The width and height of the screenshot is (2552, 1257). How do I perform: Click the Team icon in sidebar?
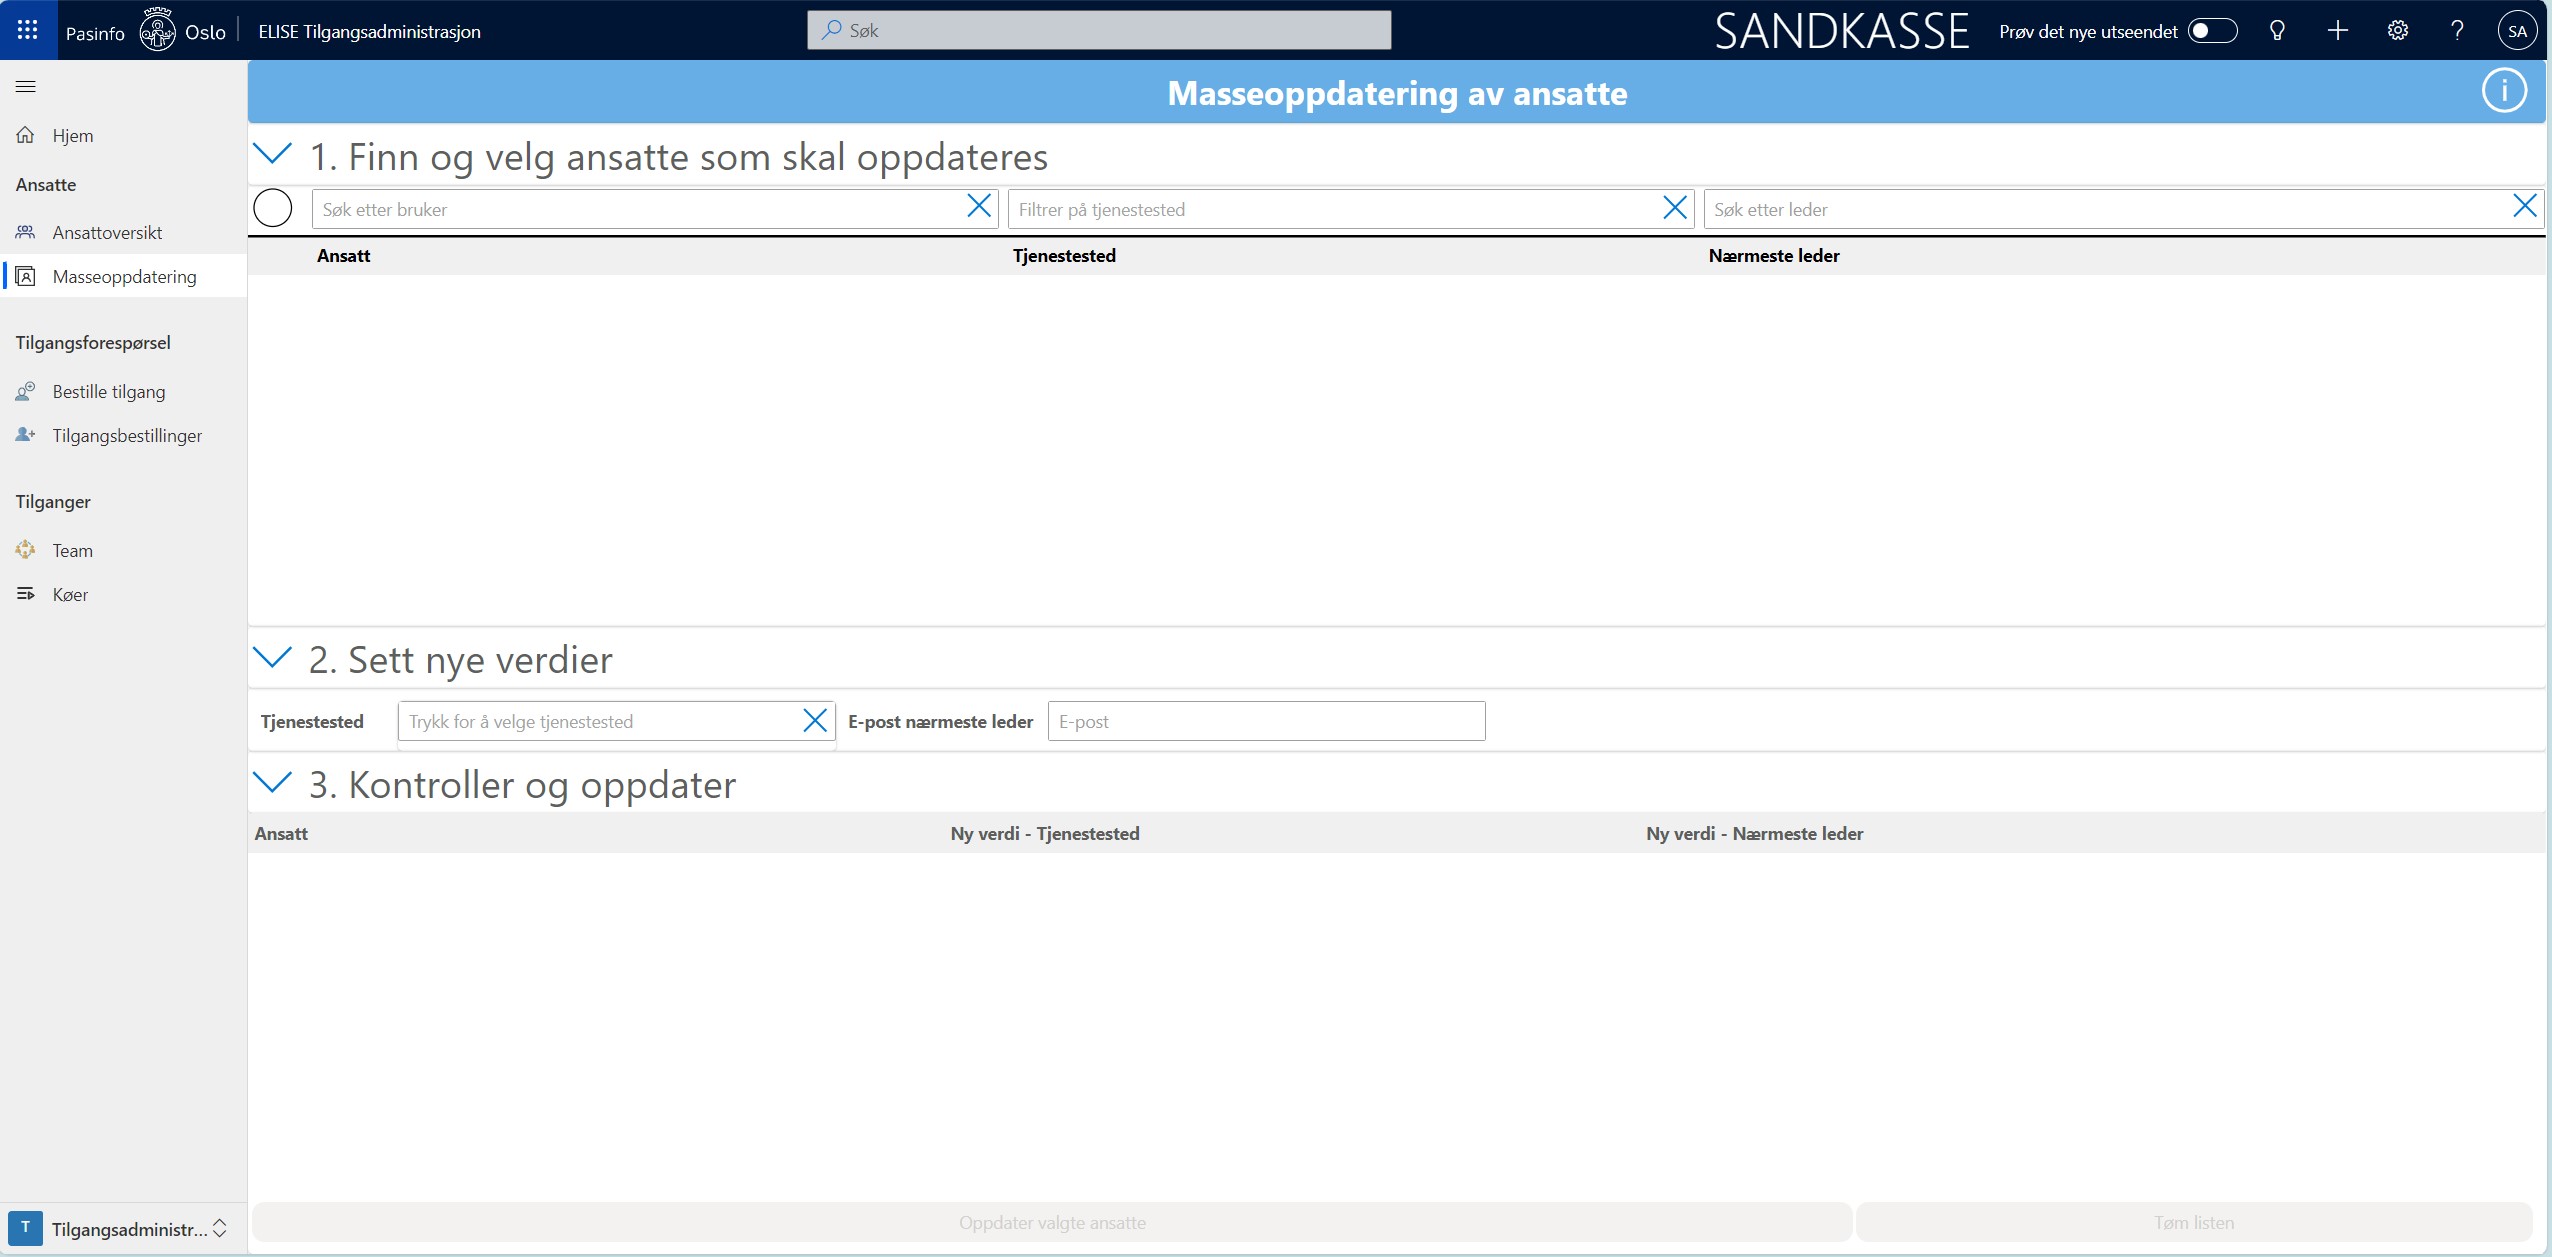24,549
